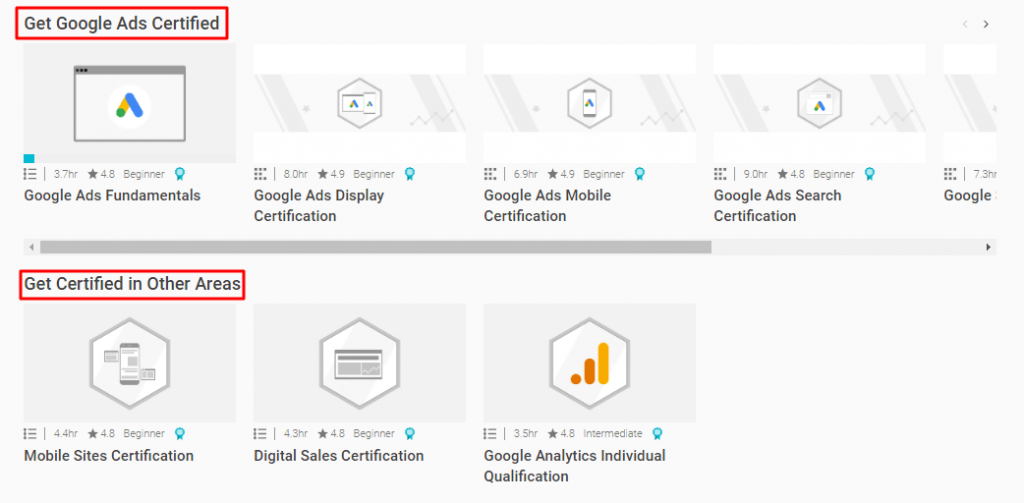The image size is (1024, 503).
Task: Click certificate badge for Google Ads Mobile Certification
Action: [x=639, y=174]
